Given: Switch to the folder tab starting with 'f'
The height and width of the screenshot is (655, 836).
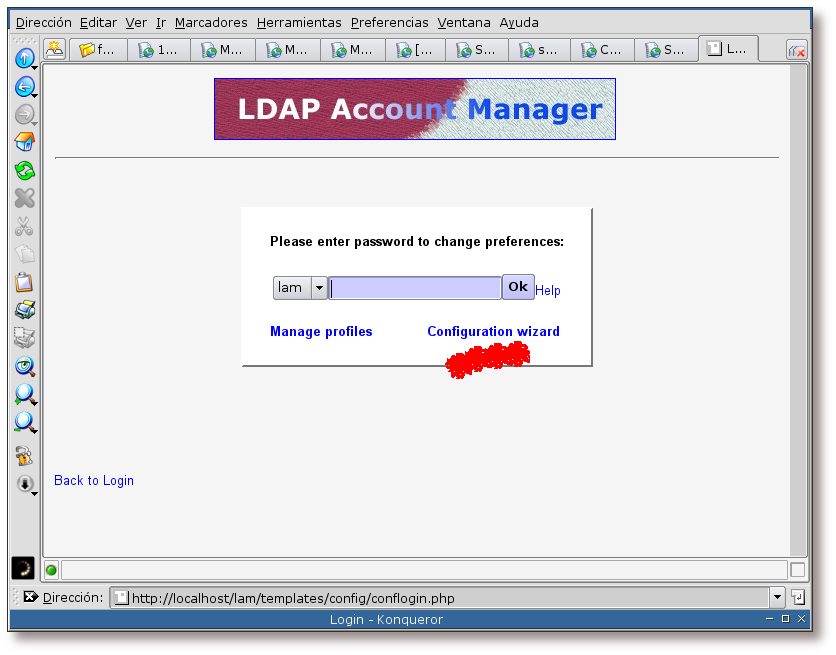Looking at the screenshot, I should [x=97, y=49].
